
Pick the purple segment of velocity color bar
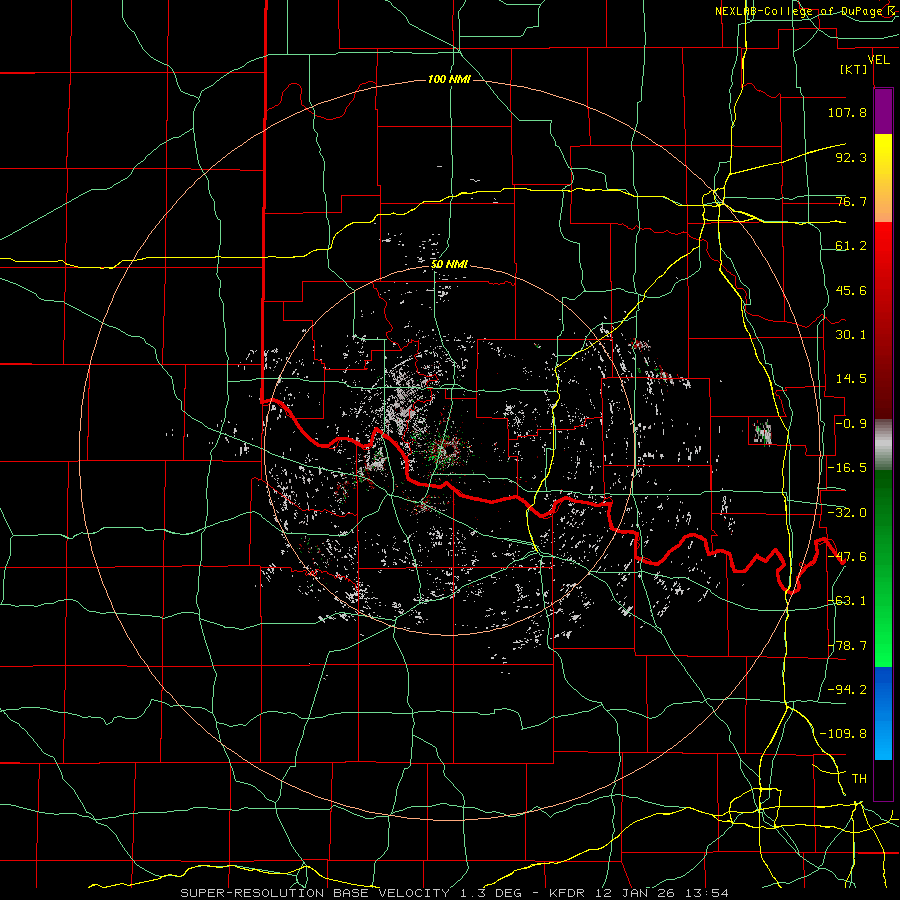(x=883, y=111)
